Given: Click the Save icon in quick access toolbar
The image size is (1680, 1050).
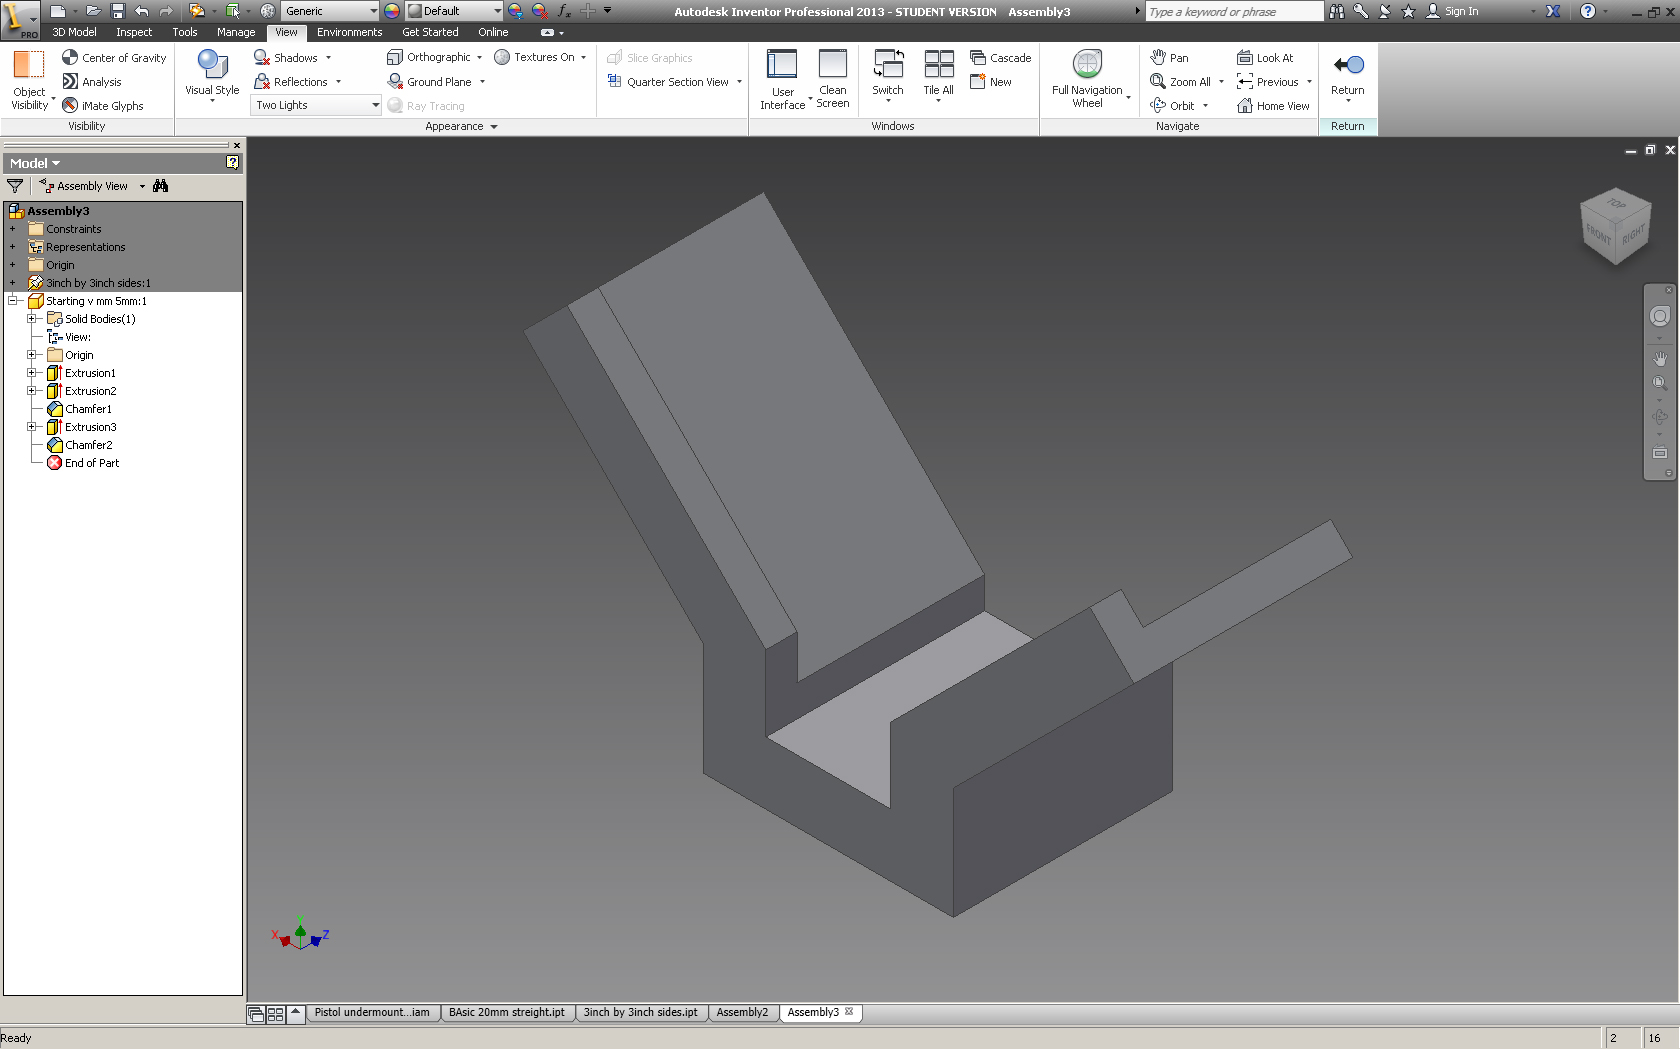Looking at the screenshot, I should [x=117, y=11].
